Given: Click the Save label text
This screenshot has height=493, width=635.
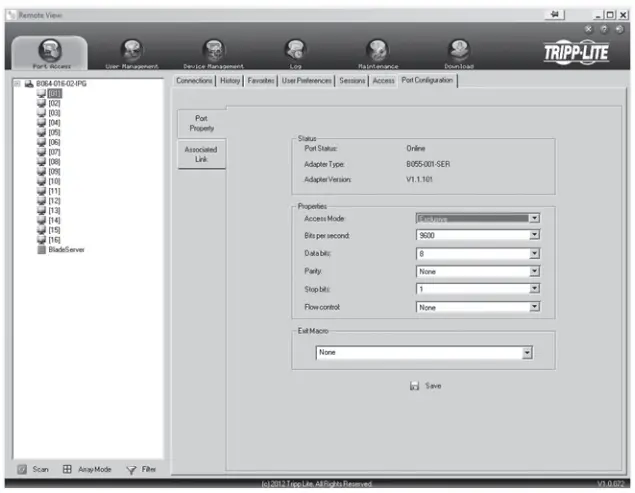Looking at the screenshot, I should pyautogui.click(x=433, y=386).
